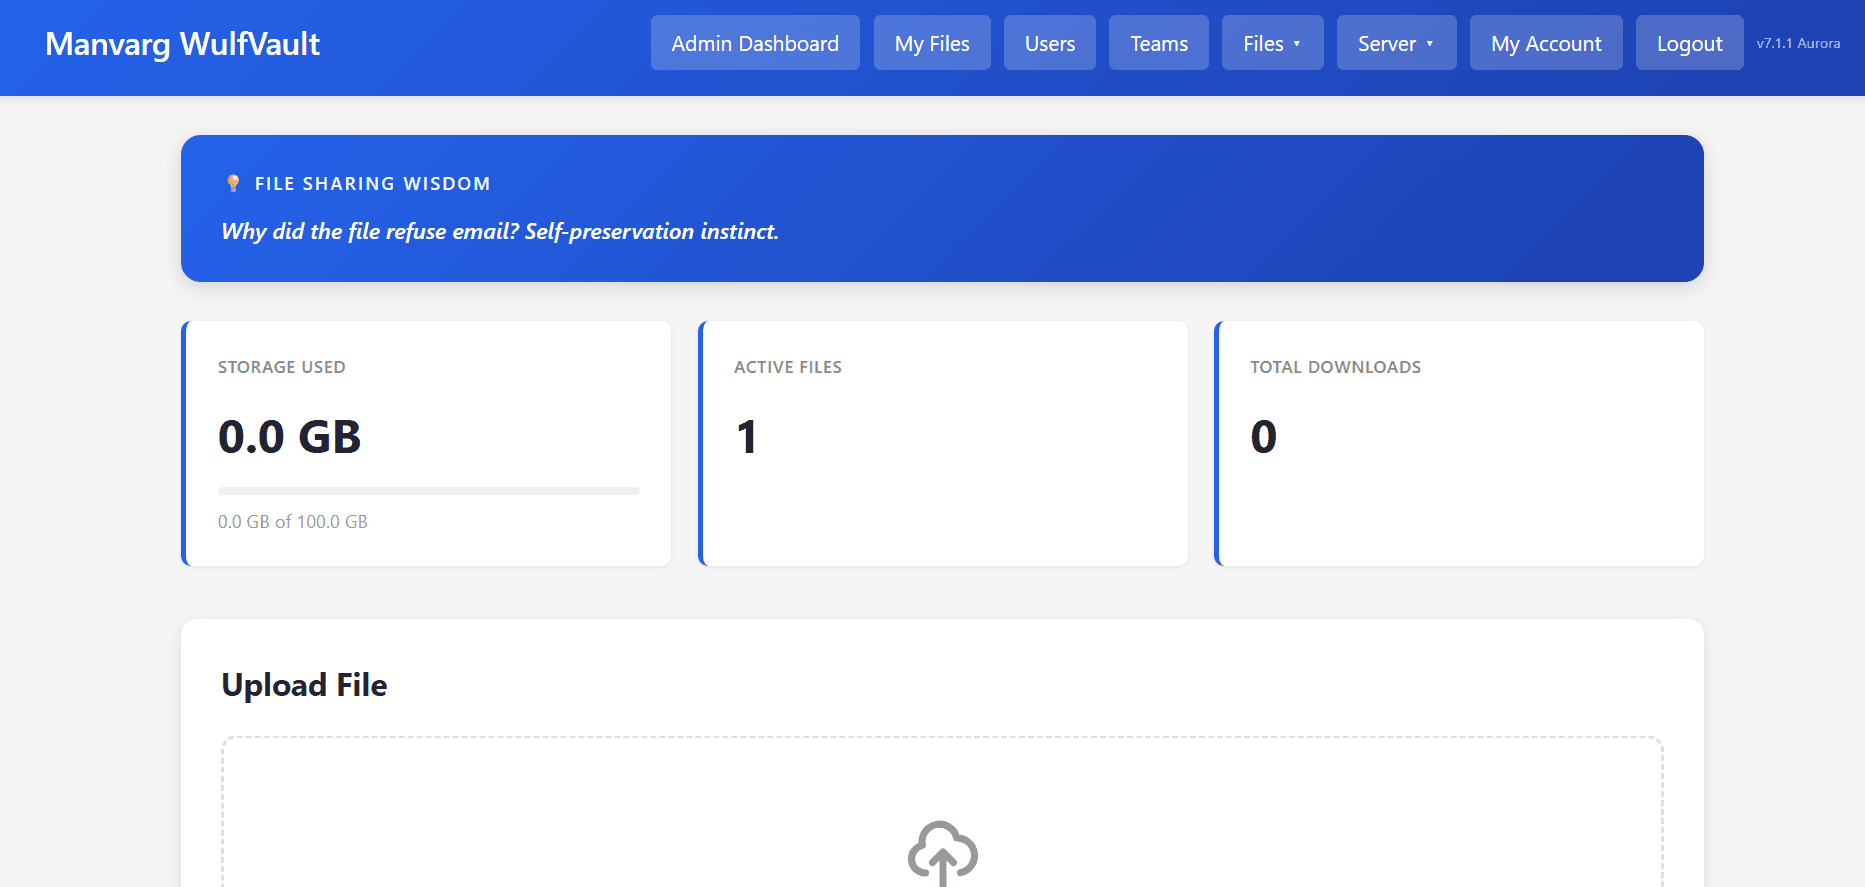Open My Account settings
Screen dimensions: 1865x887
point(1546,43)
